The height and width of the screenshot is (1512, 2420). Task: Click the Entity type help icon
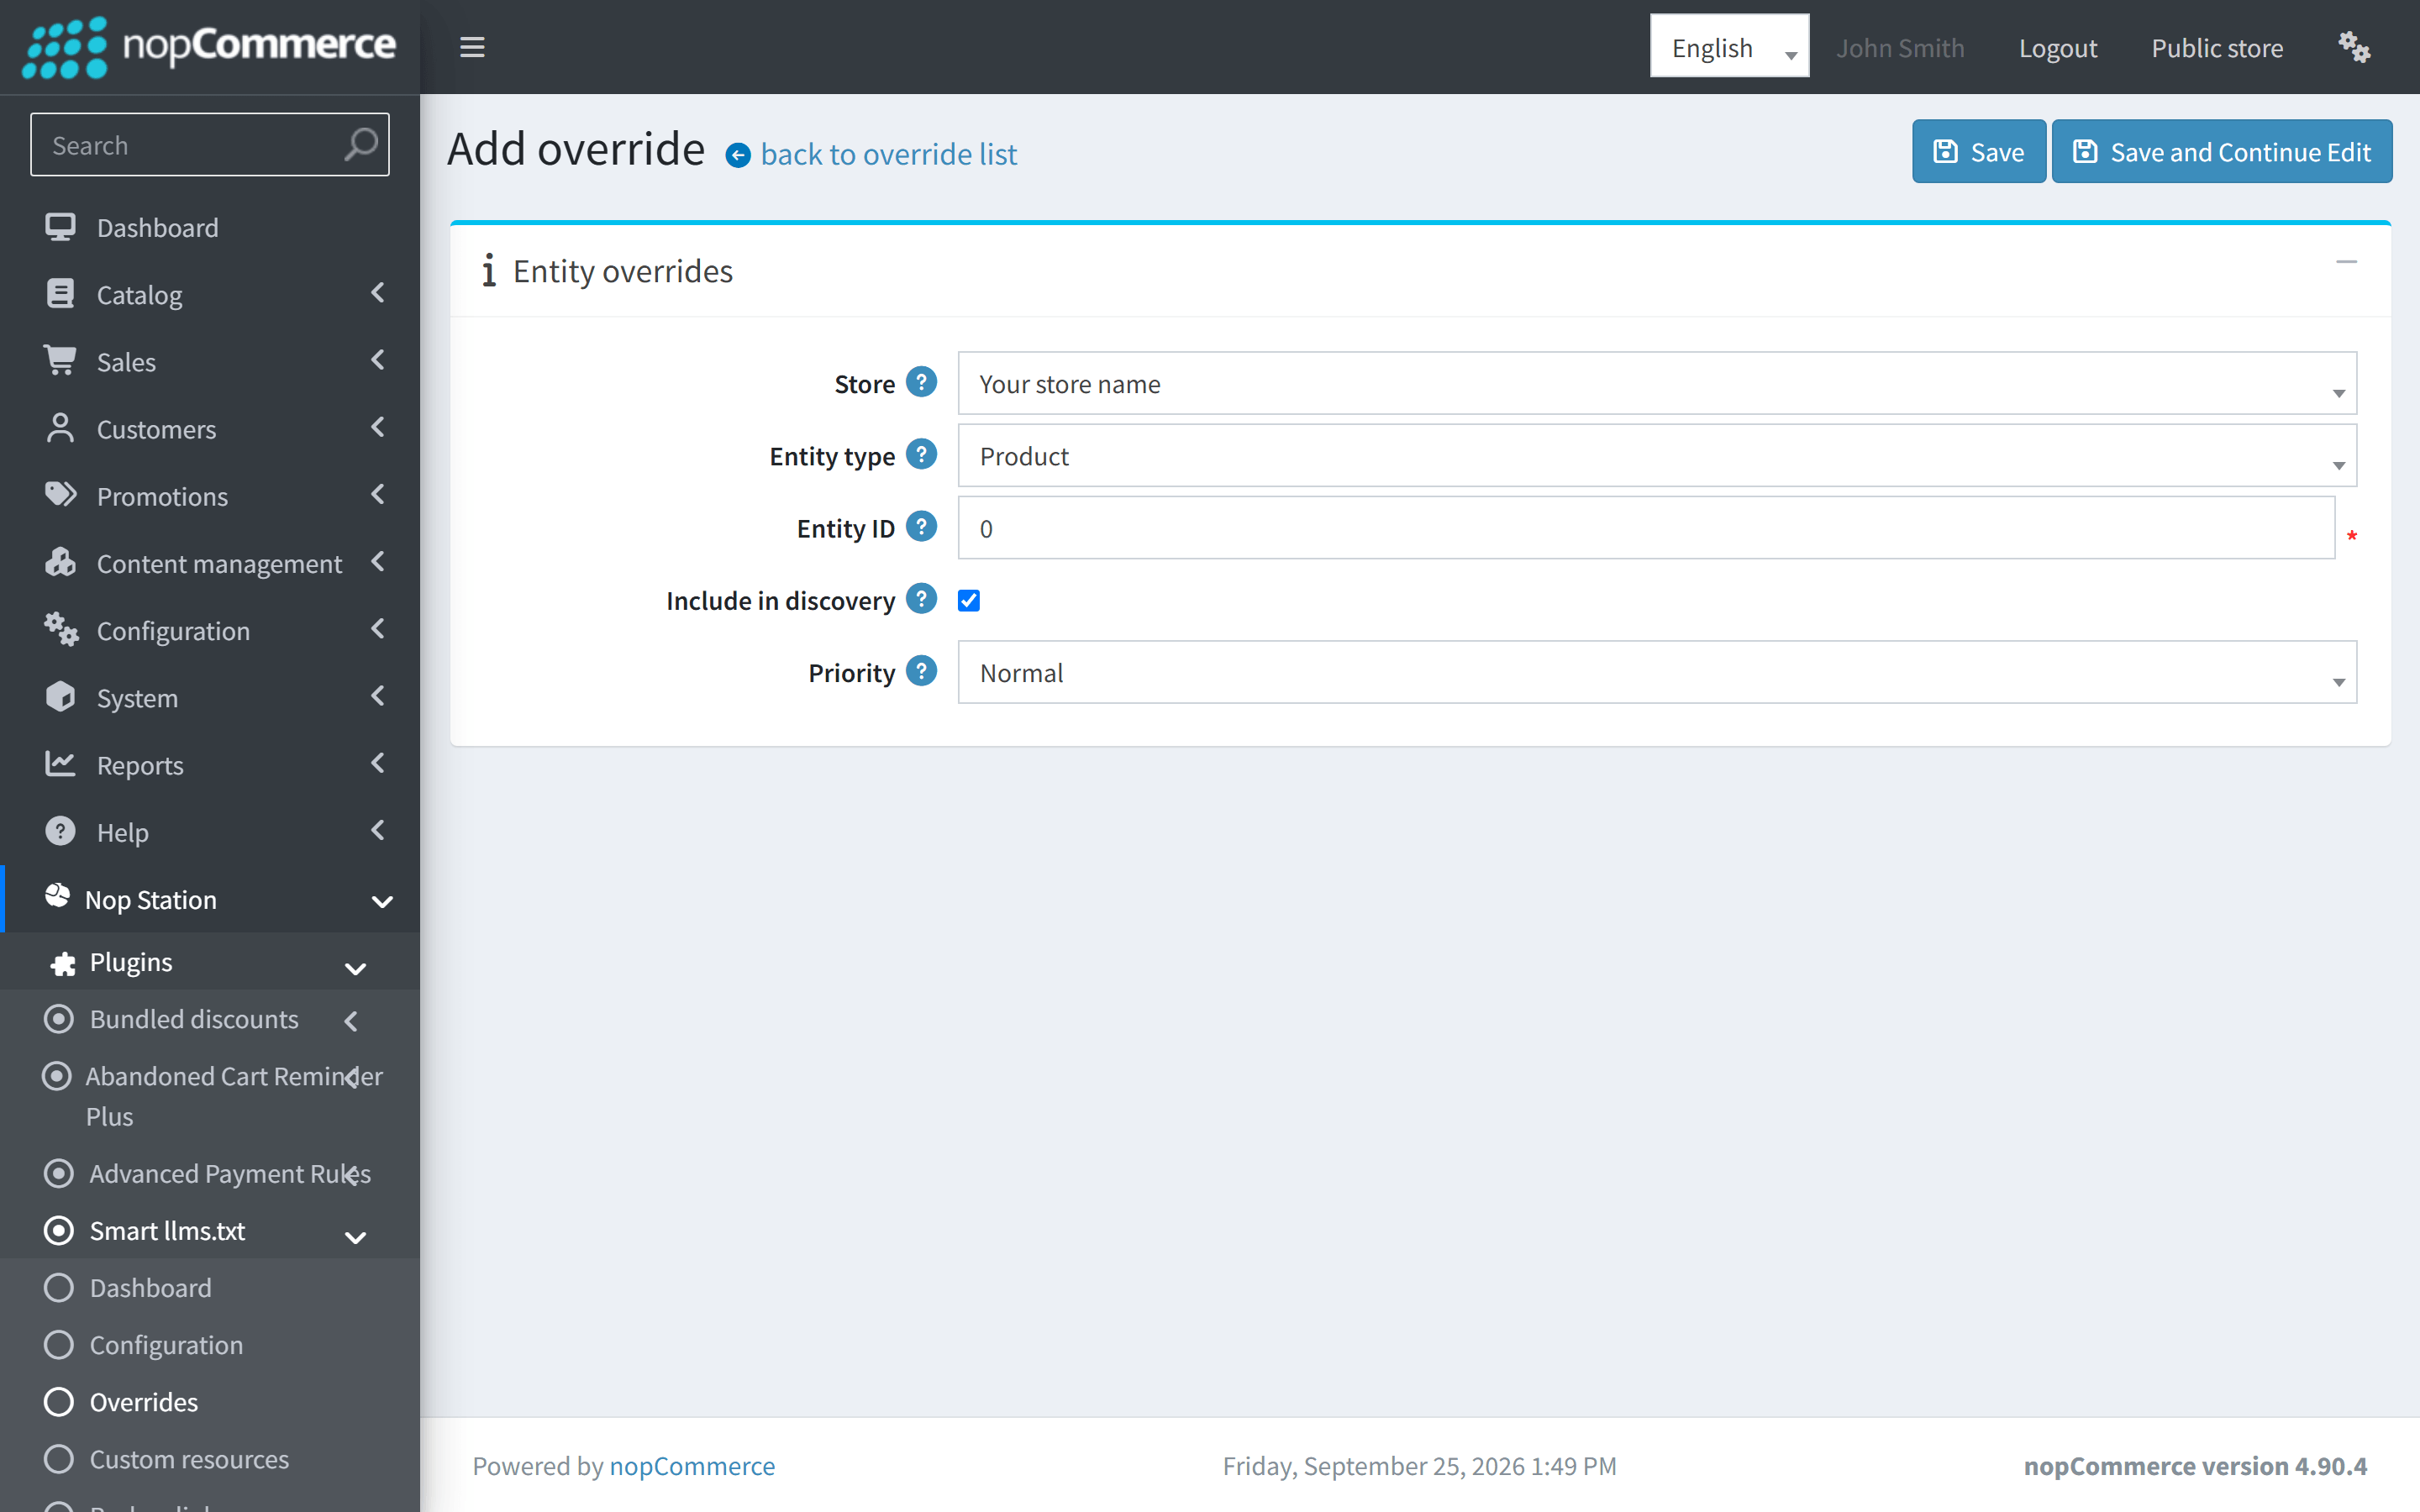pos(921,454)
